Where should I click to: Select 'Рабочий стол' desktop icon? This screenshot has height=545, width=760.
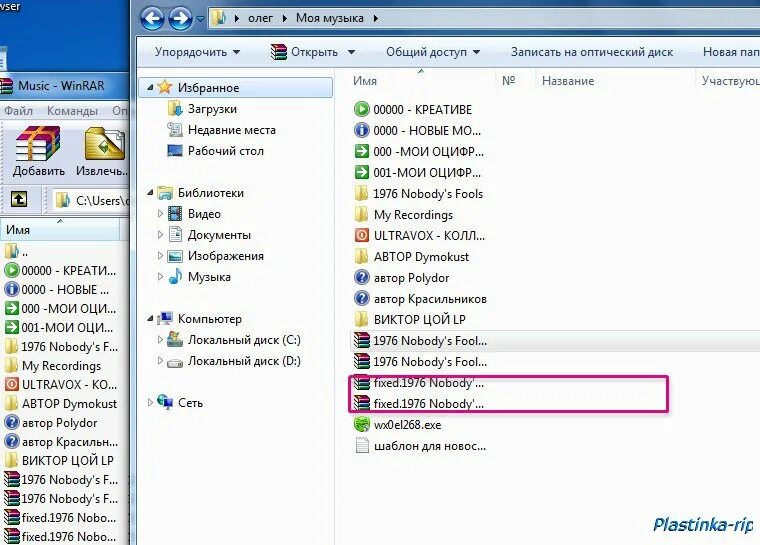click(175, 151)
